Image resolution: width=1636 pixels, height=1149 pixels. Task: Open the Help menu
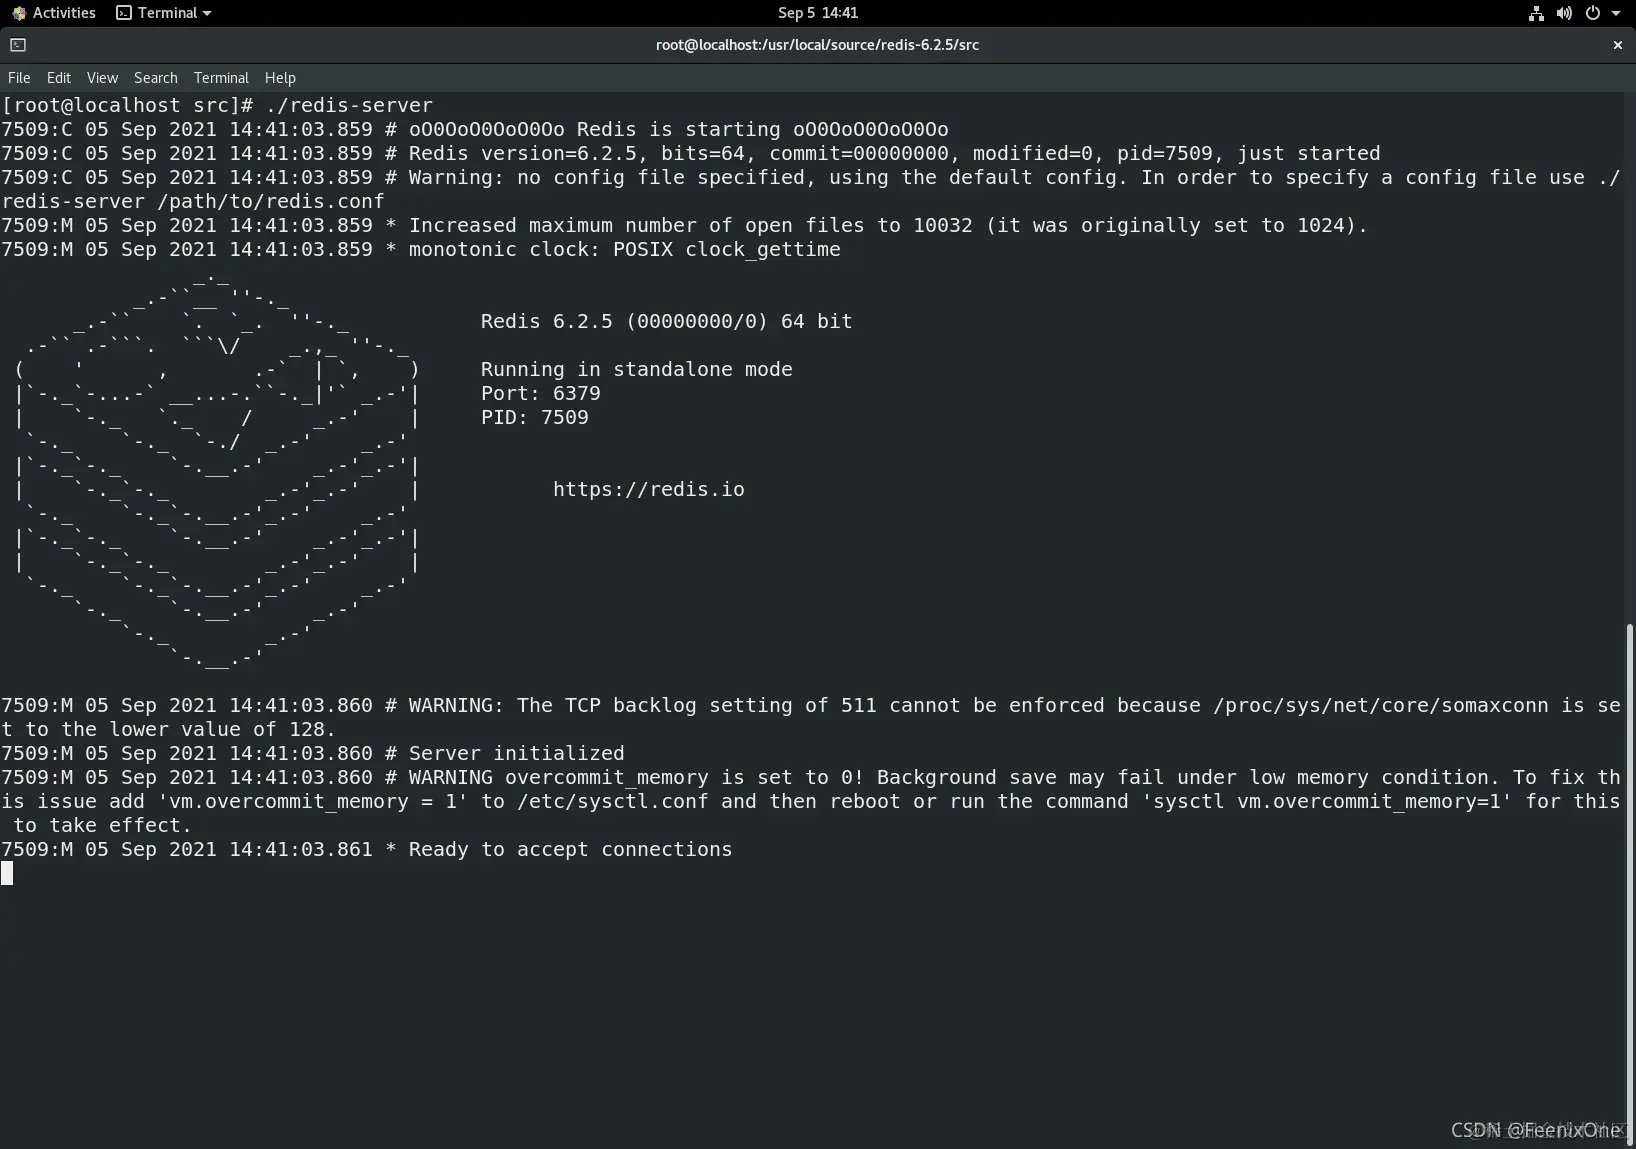point(280,78)
